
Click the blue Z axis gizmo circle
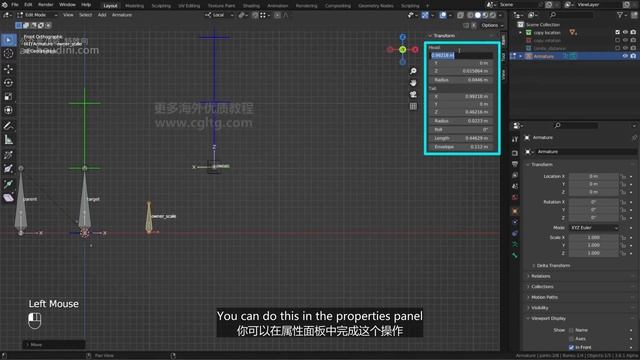(x=402, y=37)
